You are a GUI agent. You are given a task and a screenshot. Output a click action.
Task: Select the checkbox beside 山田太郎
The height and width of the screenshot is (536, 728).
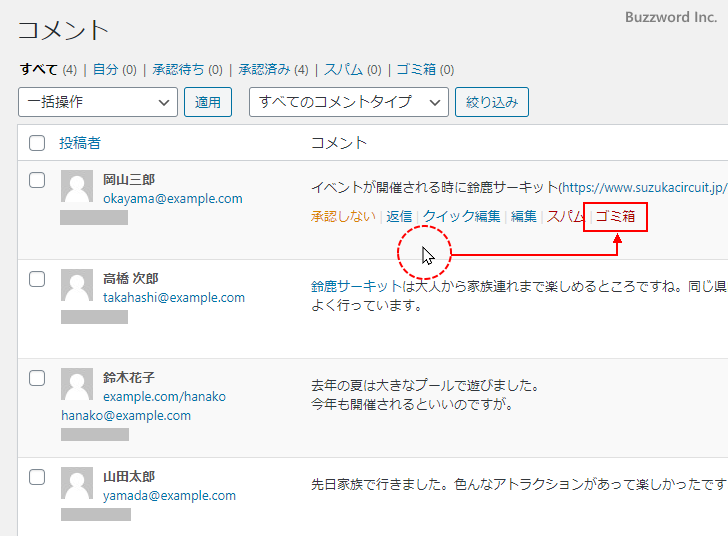(37, 477)
